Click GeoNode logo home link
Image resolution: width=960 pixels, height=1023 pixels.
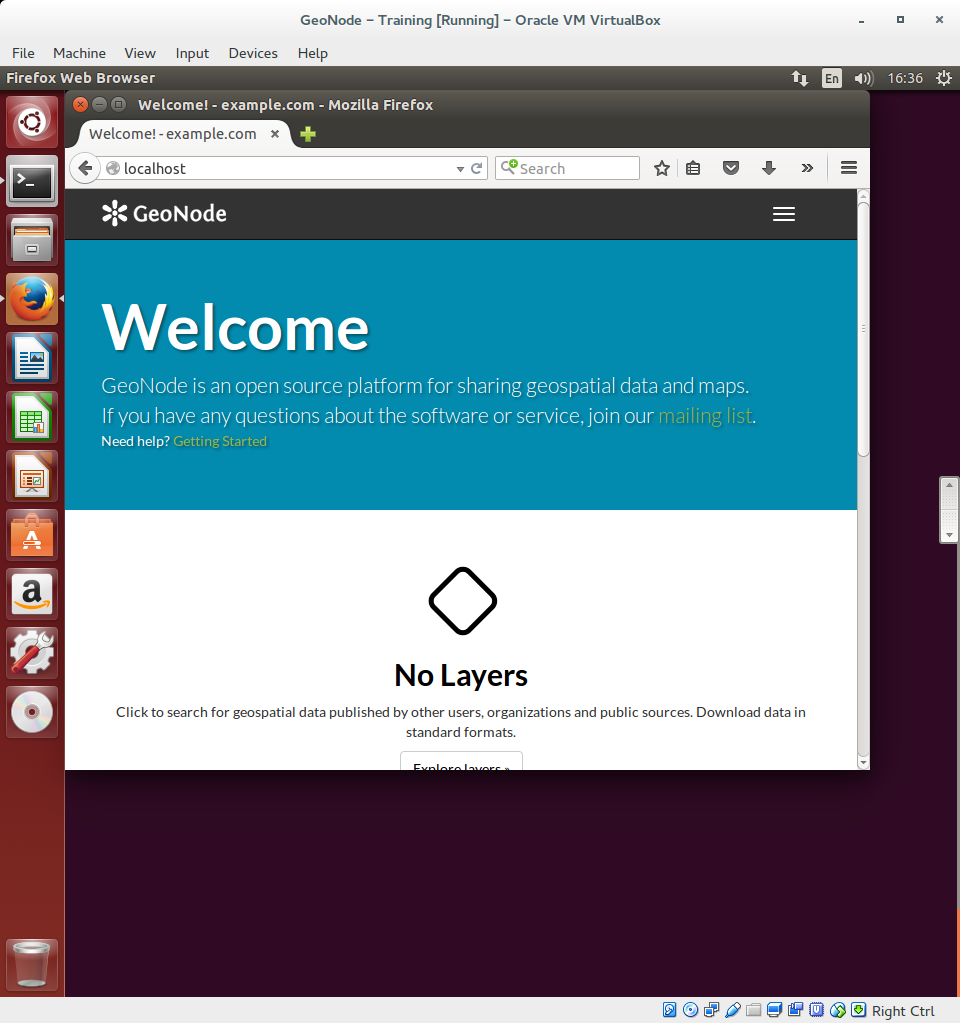(164, 213)
